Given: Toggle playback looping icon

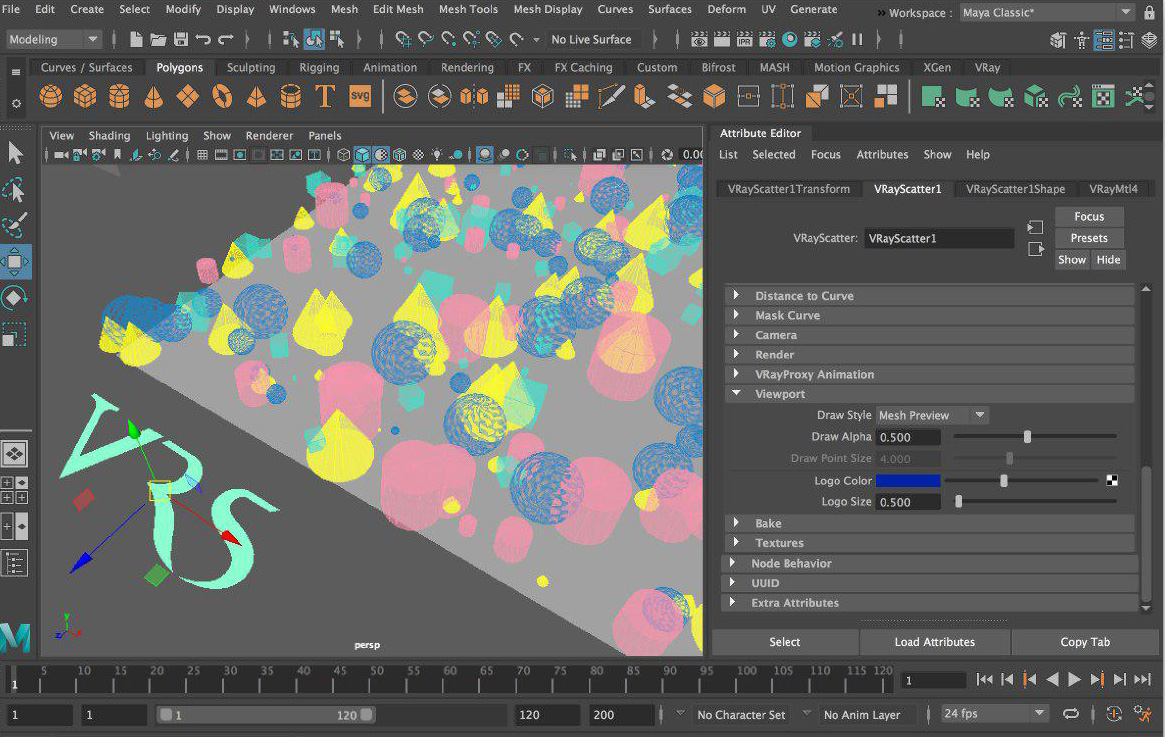Looking at the screenshot, I should [x=1071, y=714].
